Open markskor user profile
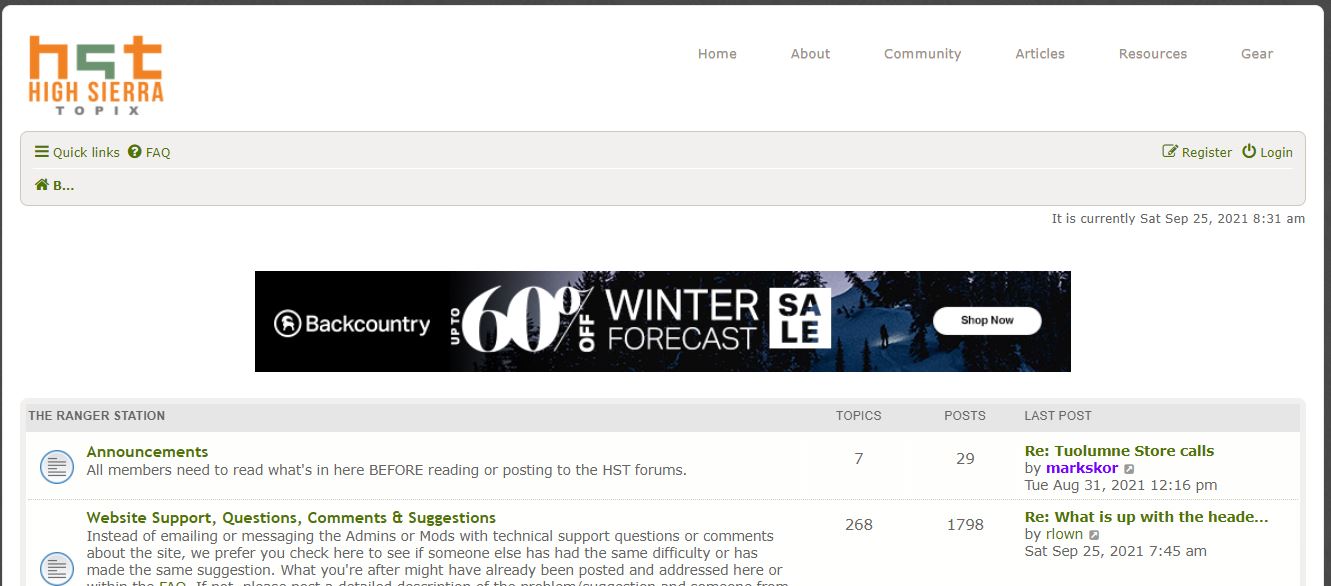 click(x=1082, y=468)
